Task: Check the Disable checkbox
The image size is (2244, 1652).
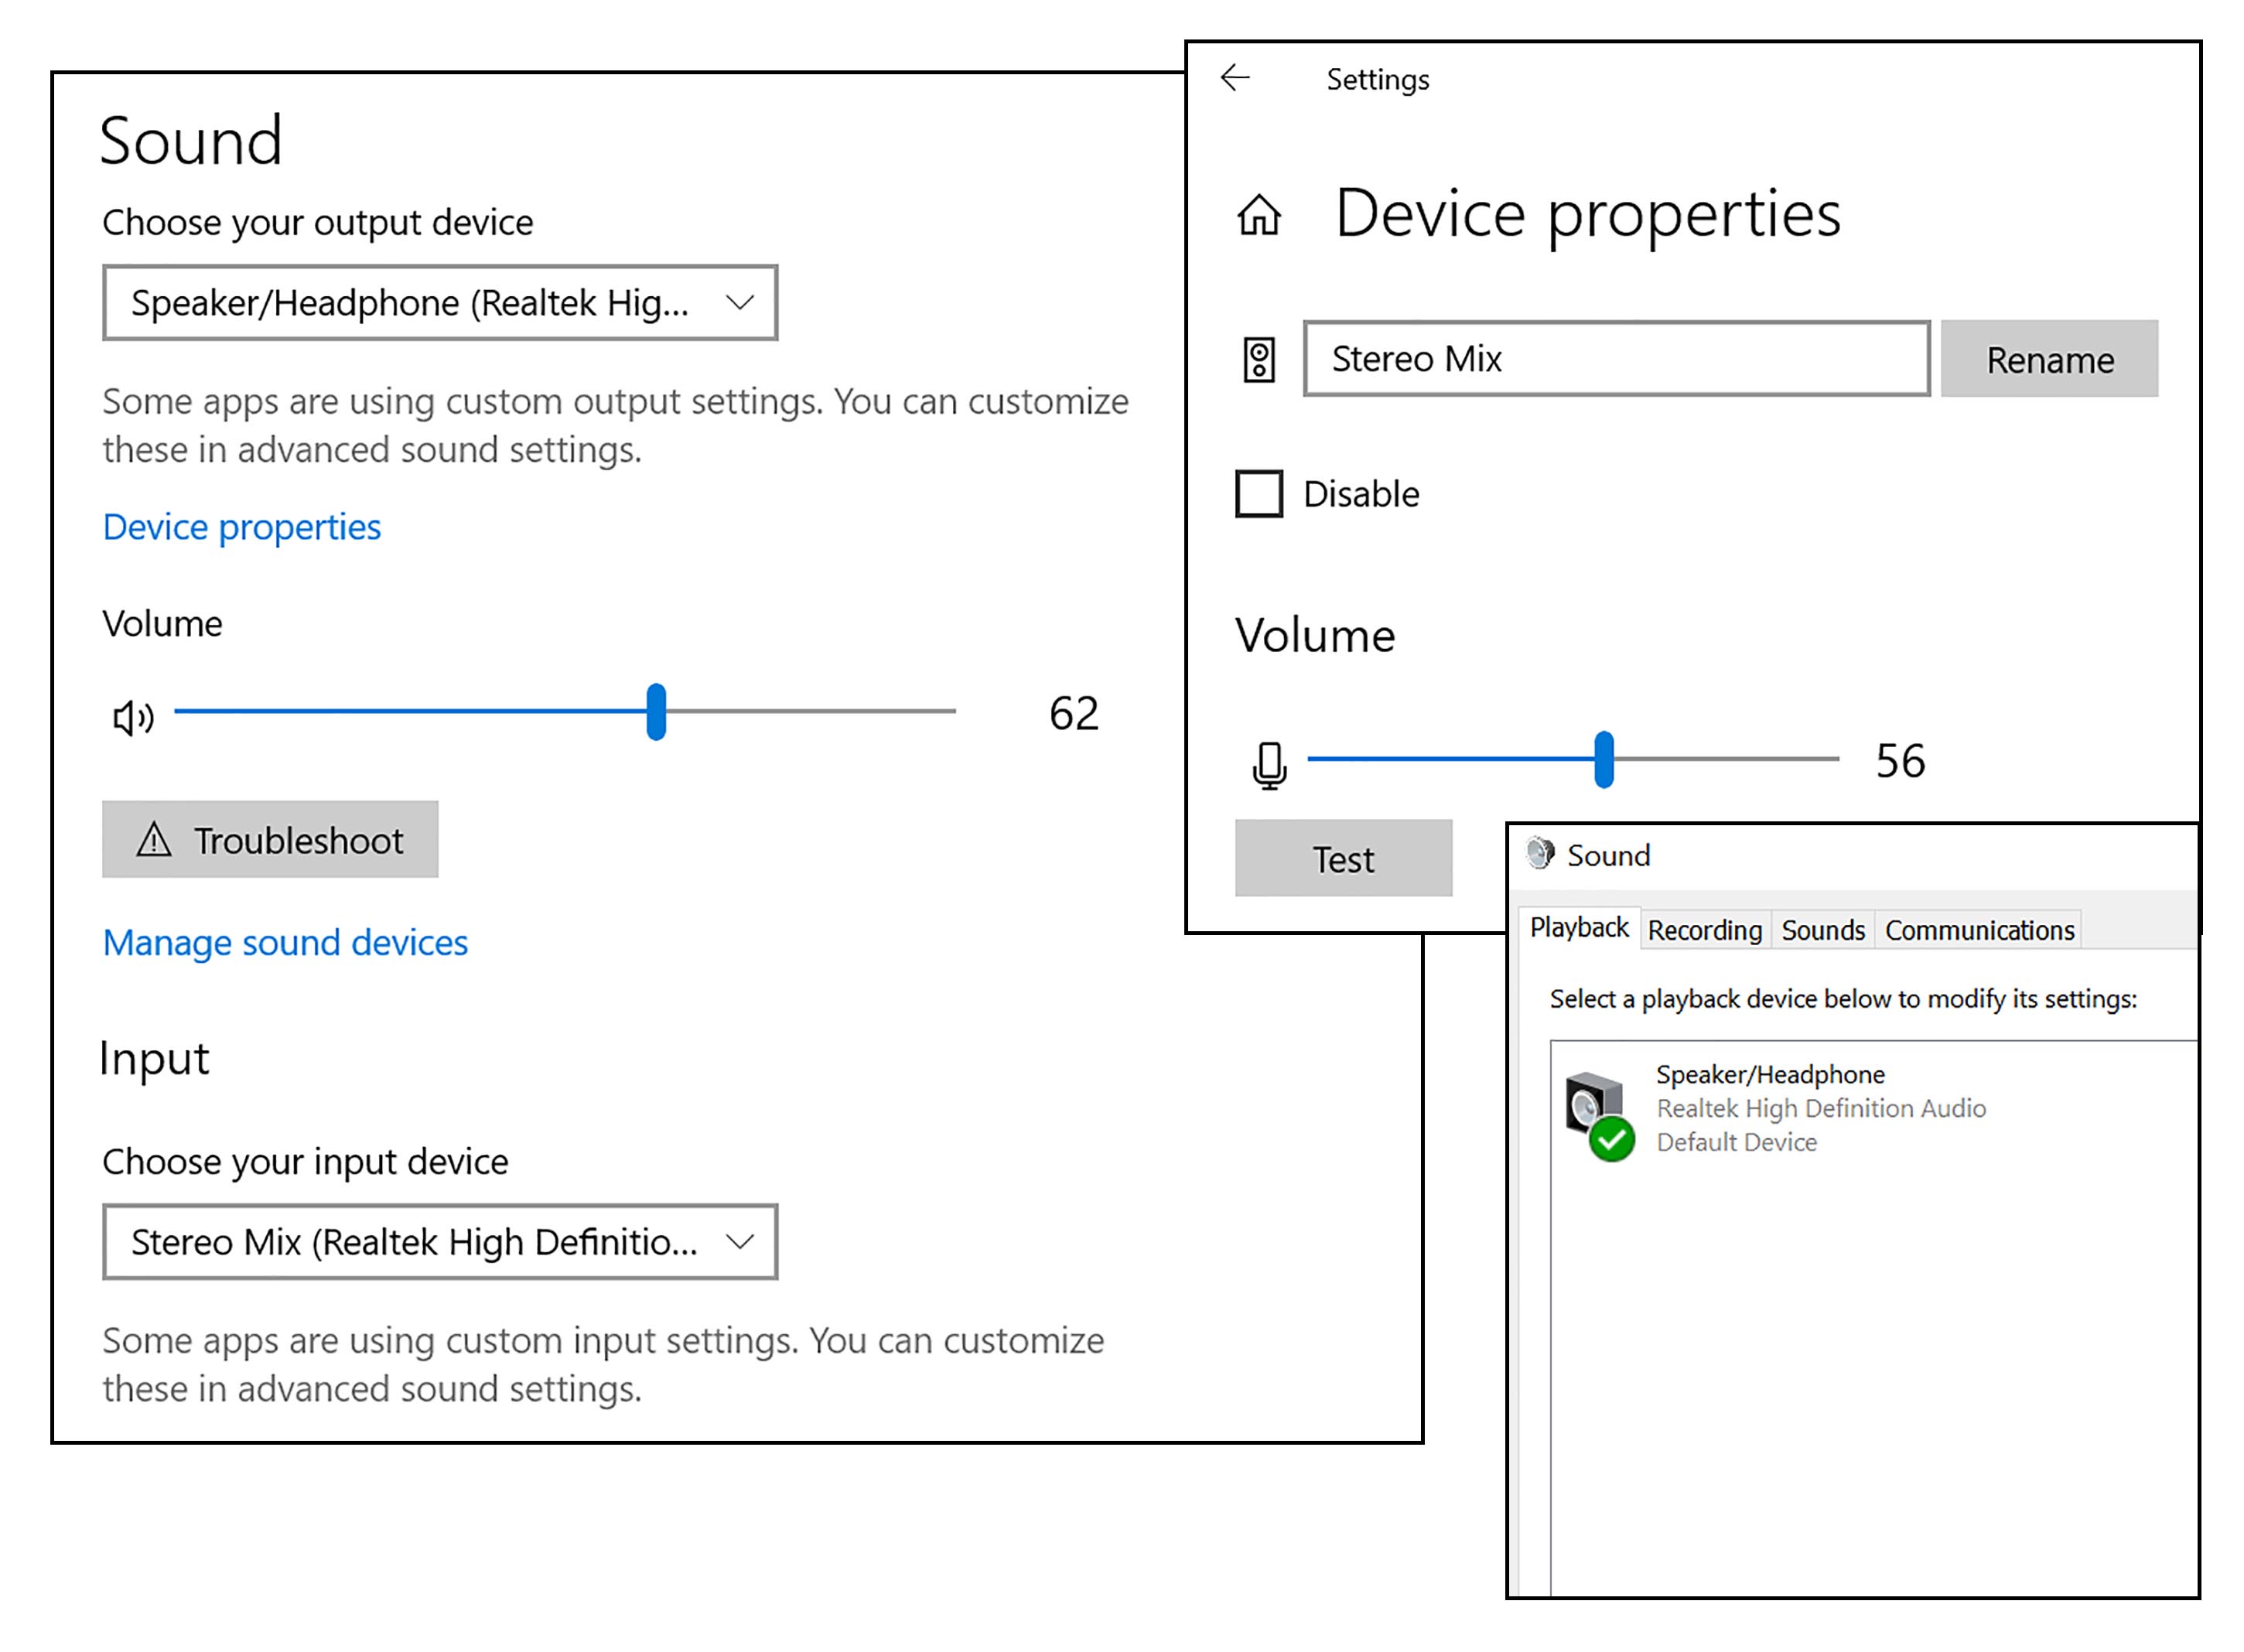Action: [1258, 493]
